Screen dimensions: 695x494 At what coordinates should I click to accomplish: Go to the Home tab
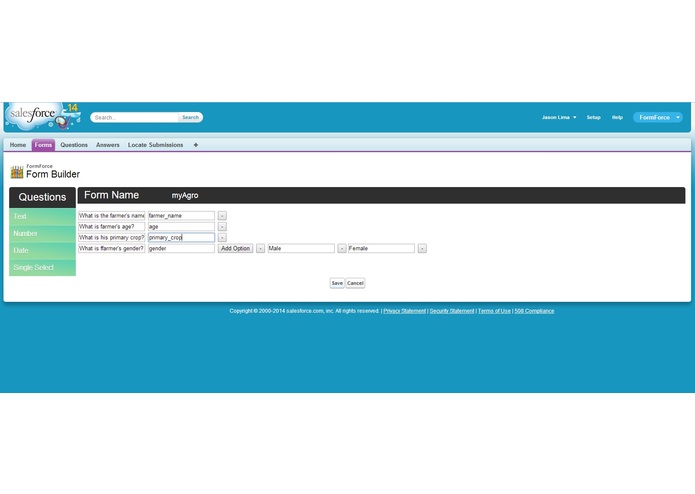18,145
